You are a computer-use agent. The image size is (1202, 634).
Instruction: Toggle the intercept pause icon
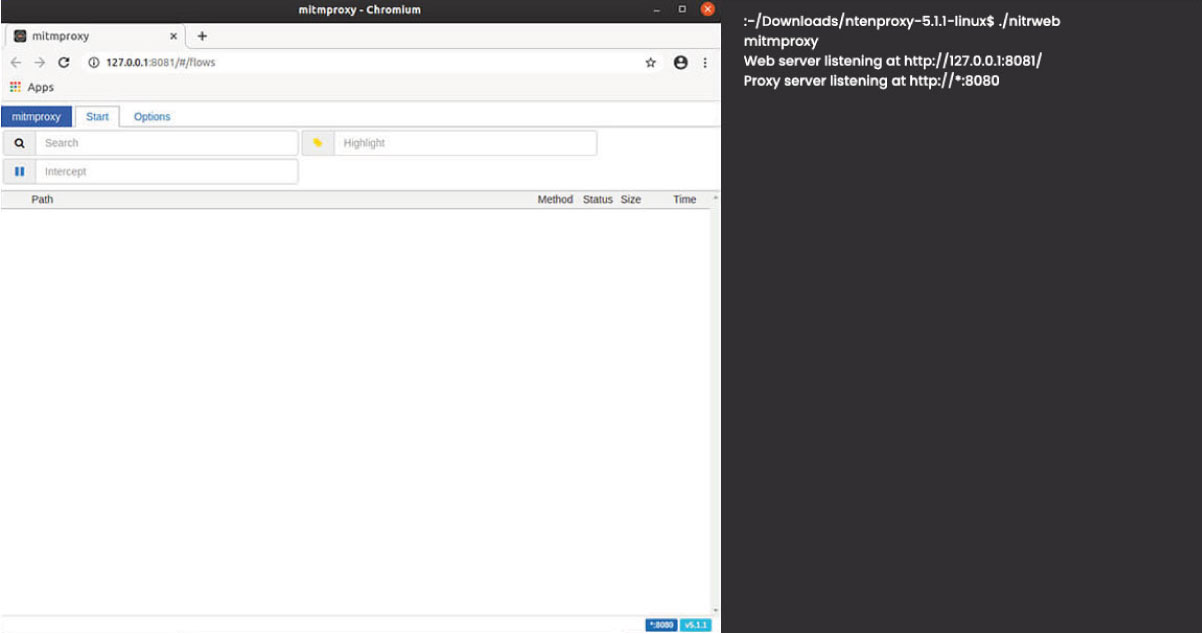click(x=20, y=171)
